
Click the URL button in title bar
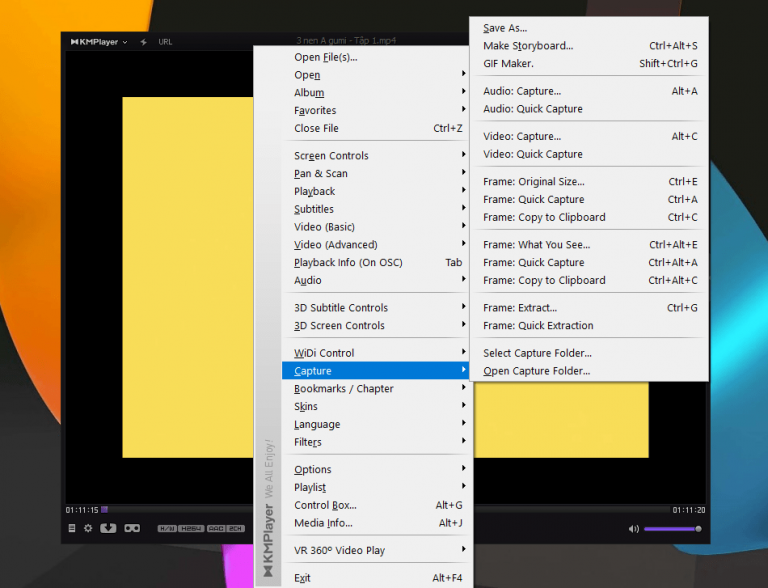tap(165, 42)
